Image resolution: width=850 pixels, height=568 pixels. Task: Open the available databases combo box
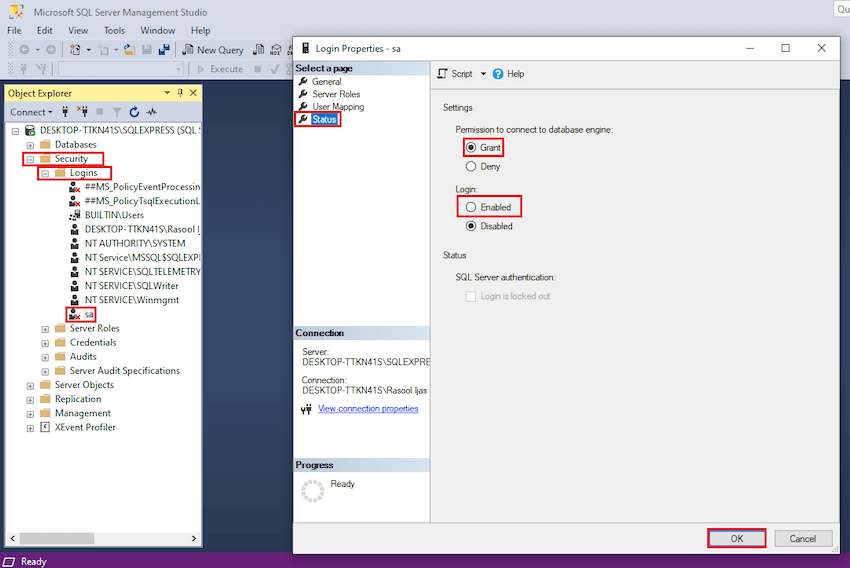[x=121, y=69]
